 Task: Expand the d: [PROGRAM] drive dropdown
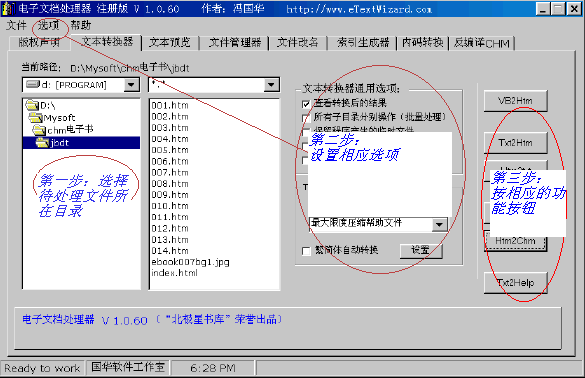tap(131, 85)
